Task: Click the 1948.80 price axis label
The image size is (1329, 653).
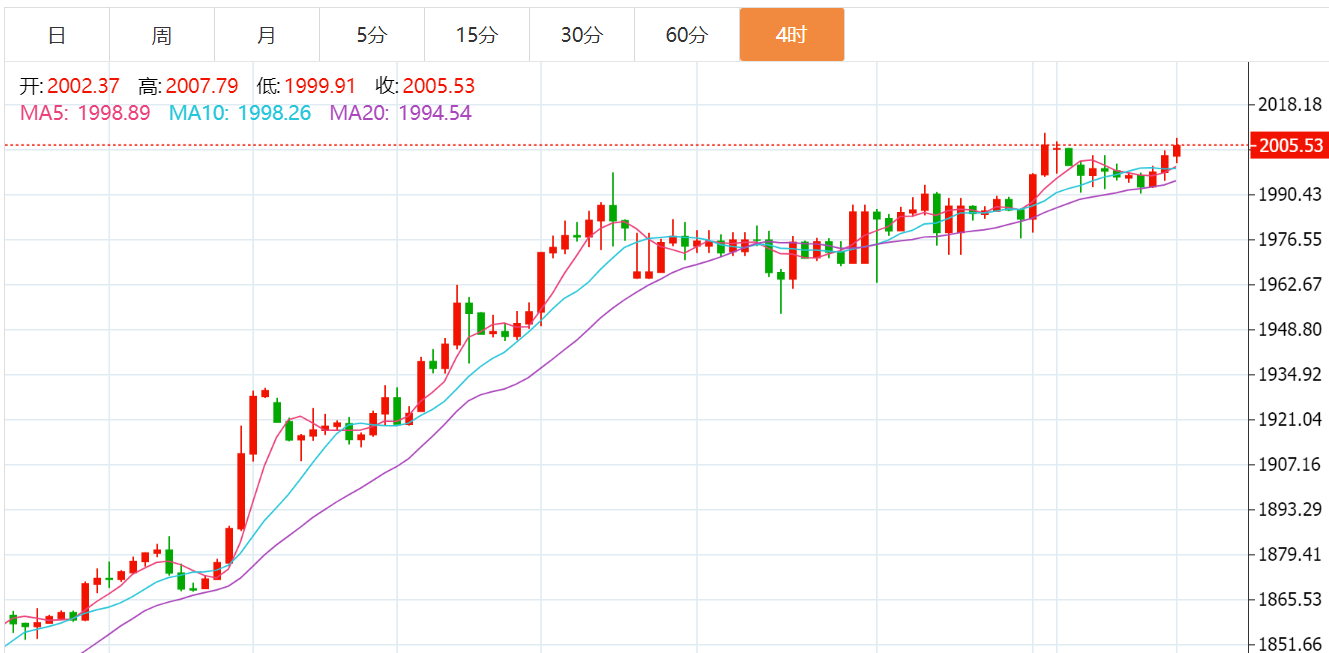Action: tap(1291, 330)
